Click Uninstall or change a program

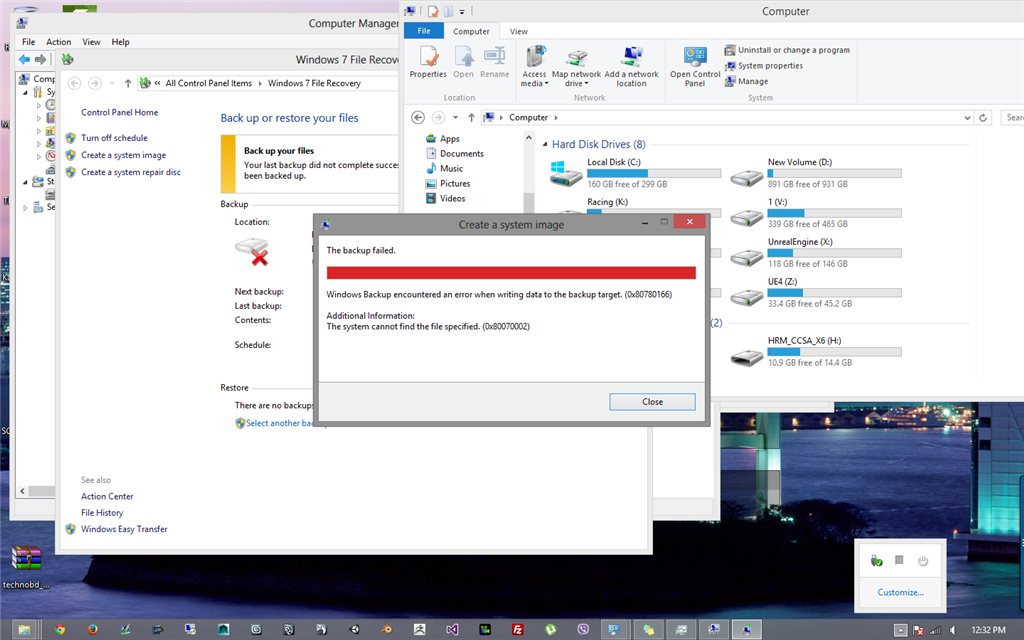click(787, 50)
